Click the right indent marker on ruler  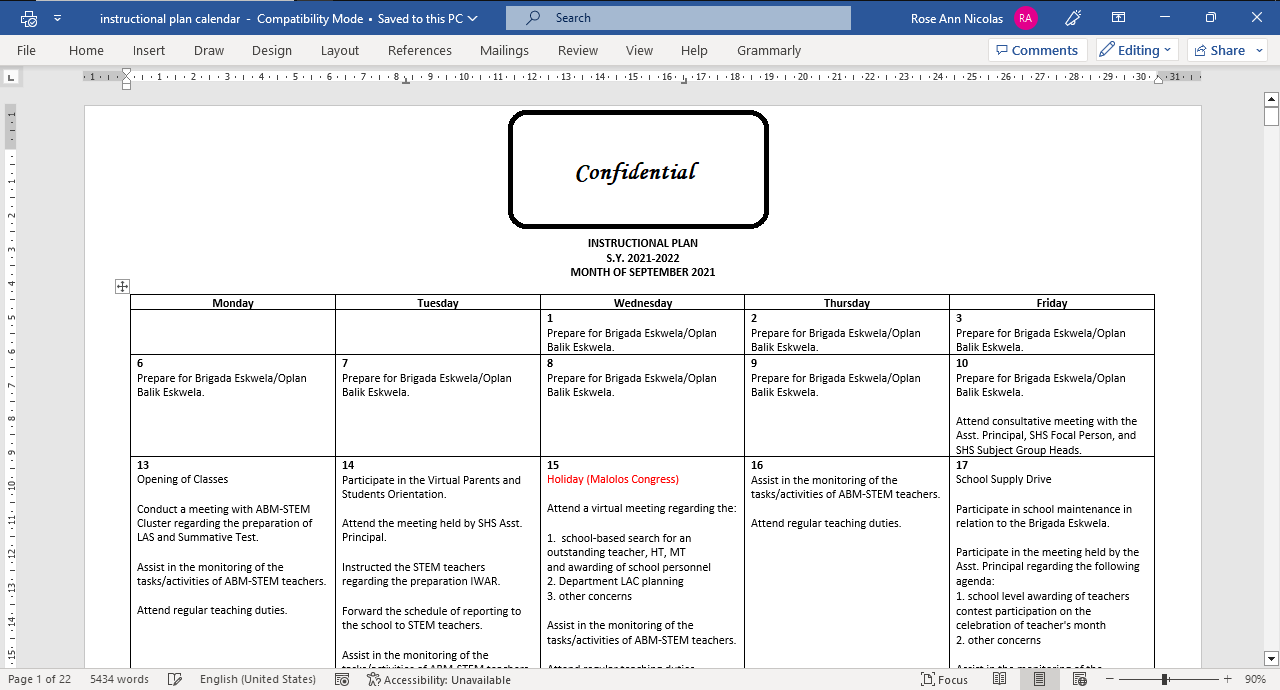[1158, 80]
